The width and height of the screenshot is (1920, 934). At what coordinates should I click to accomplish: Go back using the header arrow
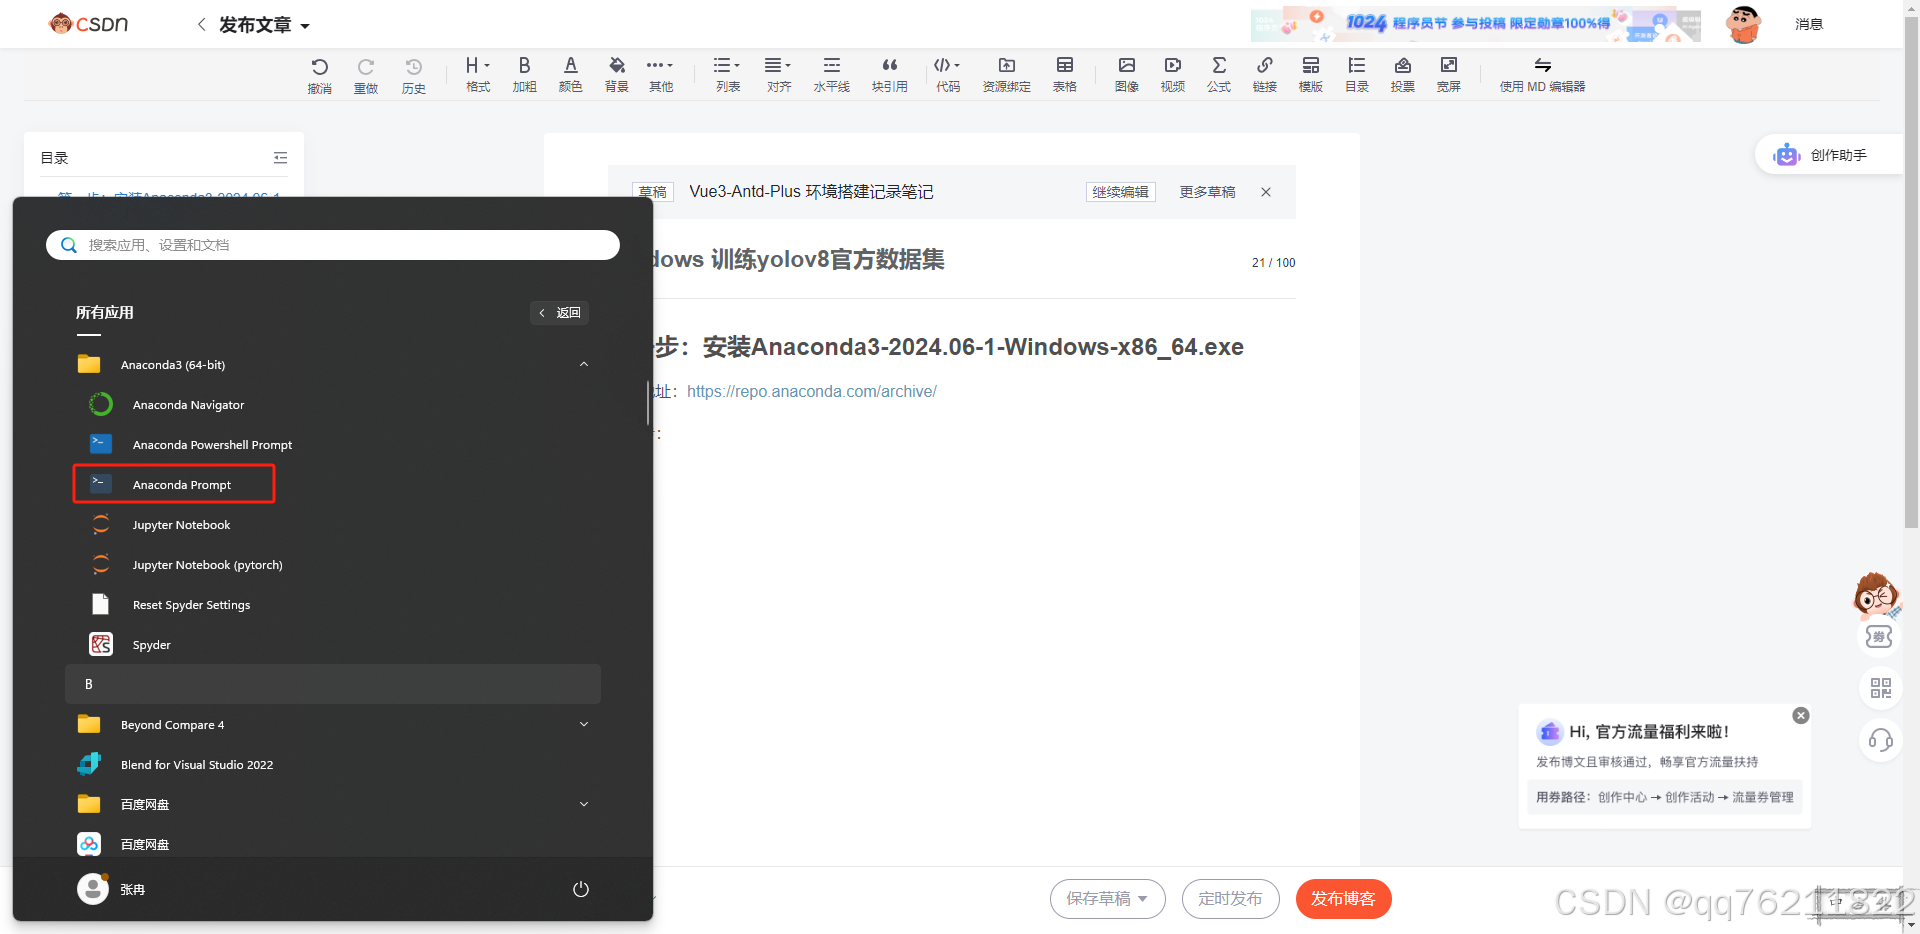[201, 25]
